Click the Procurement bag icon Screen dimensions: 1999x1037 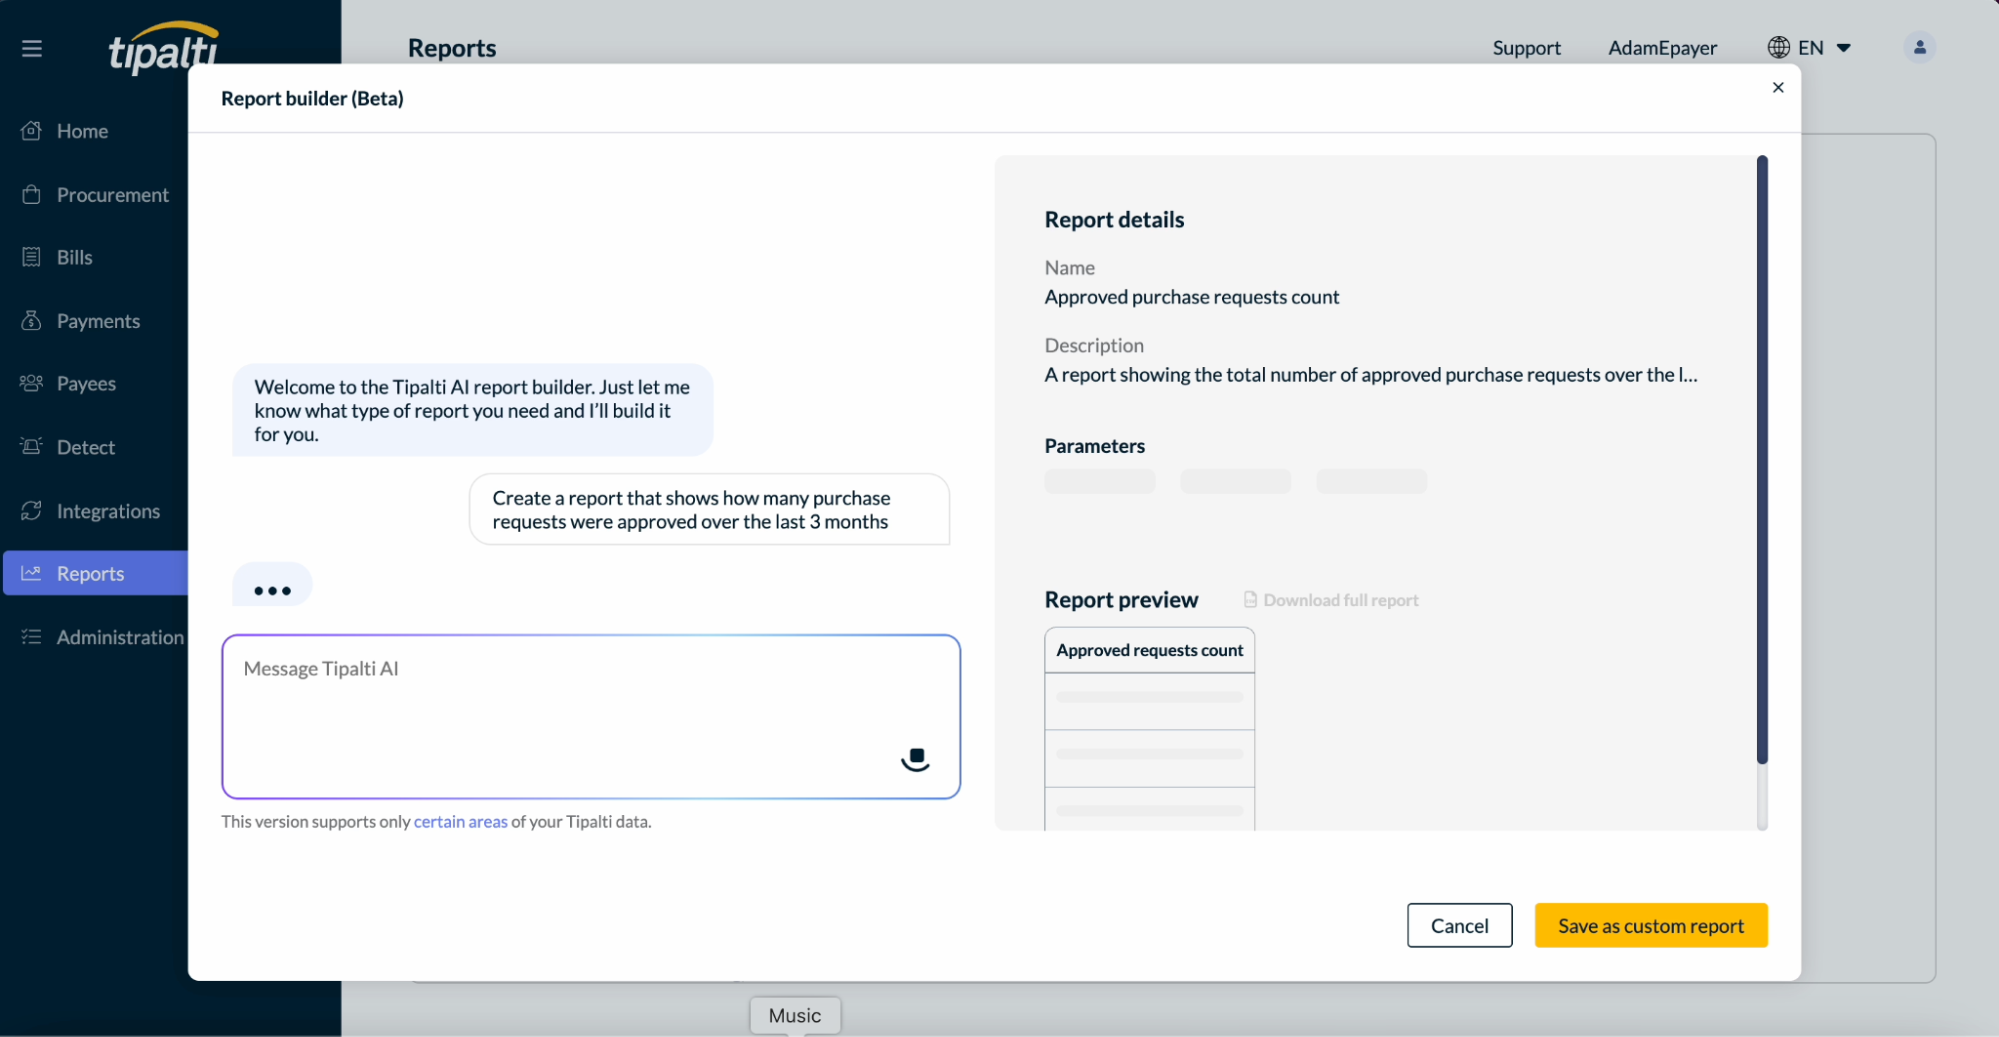pos(32,194)
